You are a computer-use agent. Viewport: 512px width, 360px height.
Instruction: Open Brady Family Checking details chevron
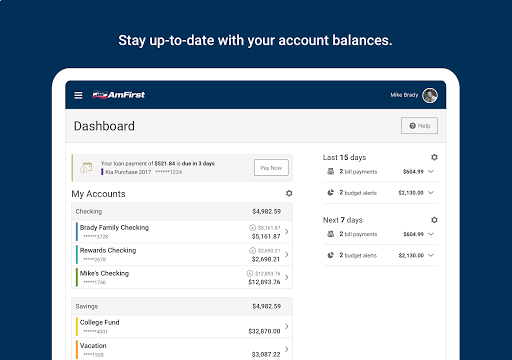[x=287, y=232]
